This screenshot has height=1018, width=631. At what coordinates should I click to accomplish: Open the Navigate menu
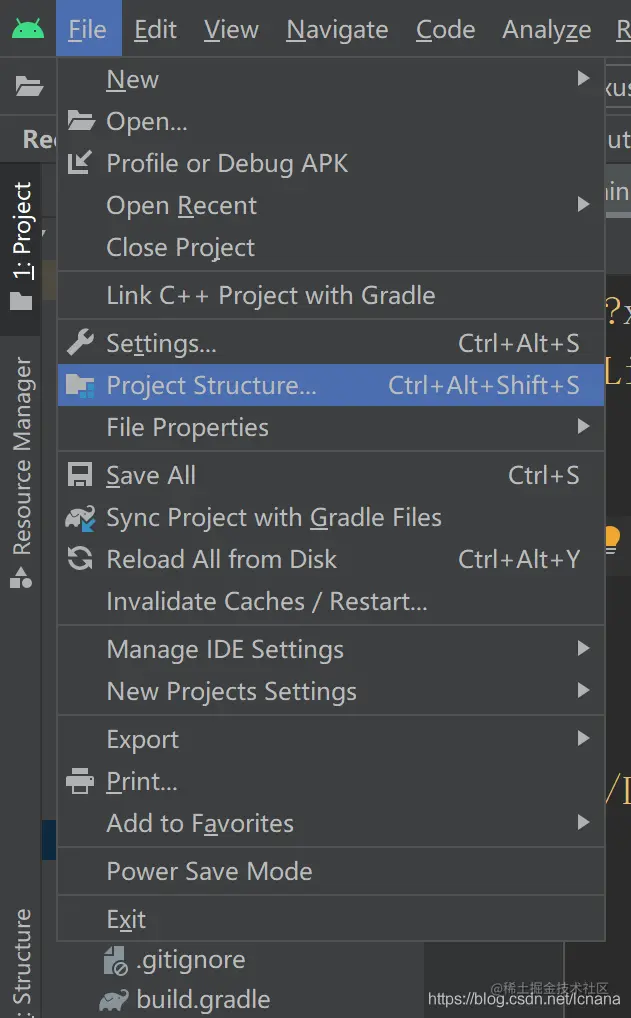coord(337,30)
